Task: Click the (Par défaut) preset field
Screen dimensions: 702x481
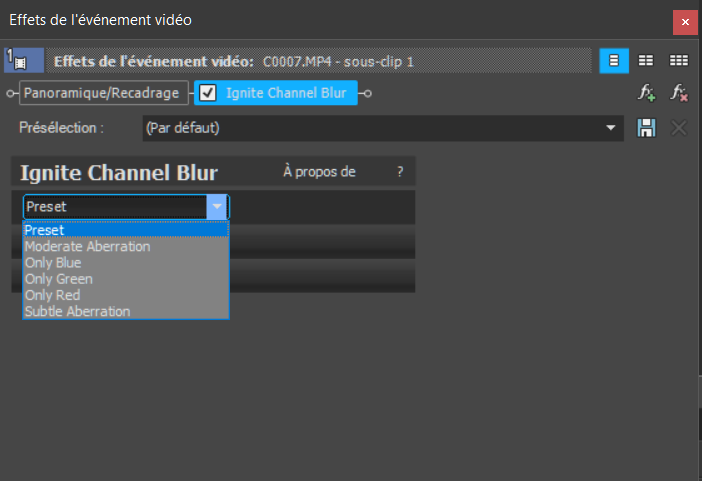Action: tap(383, 128)
